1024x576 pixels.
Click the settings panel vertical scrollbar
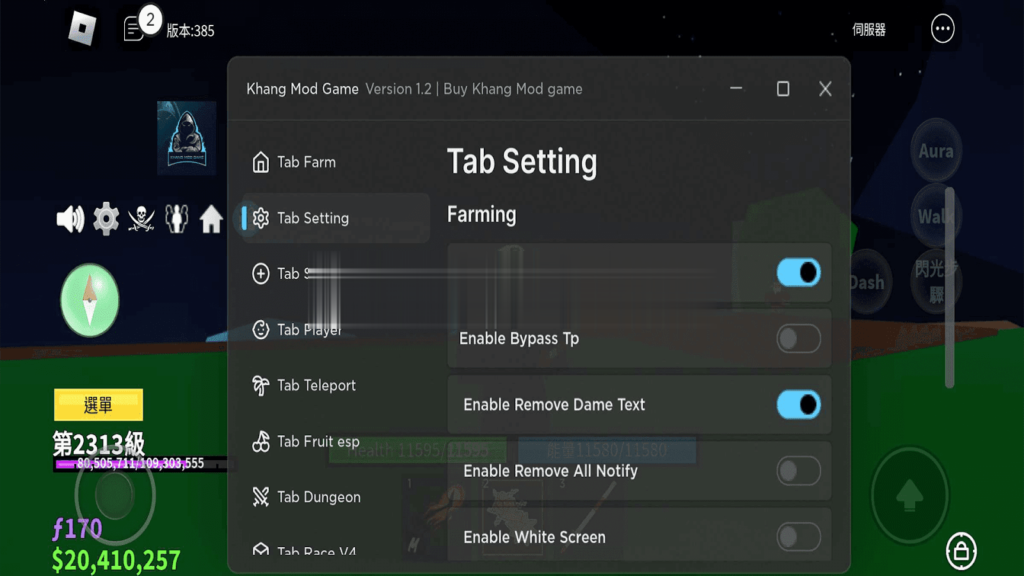(949, 288)
